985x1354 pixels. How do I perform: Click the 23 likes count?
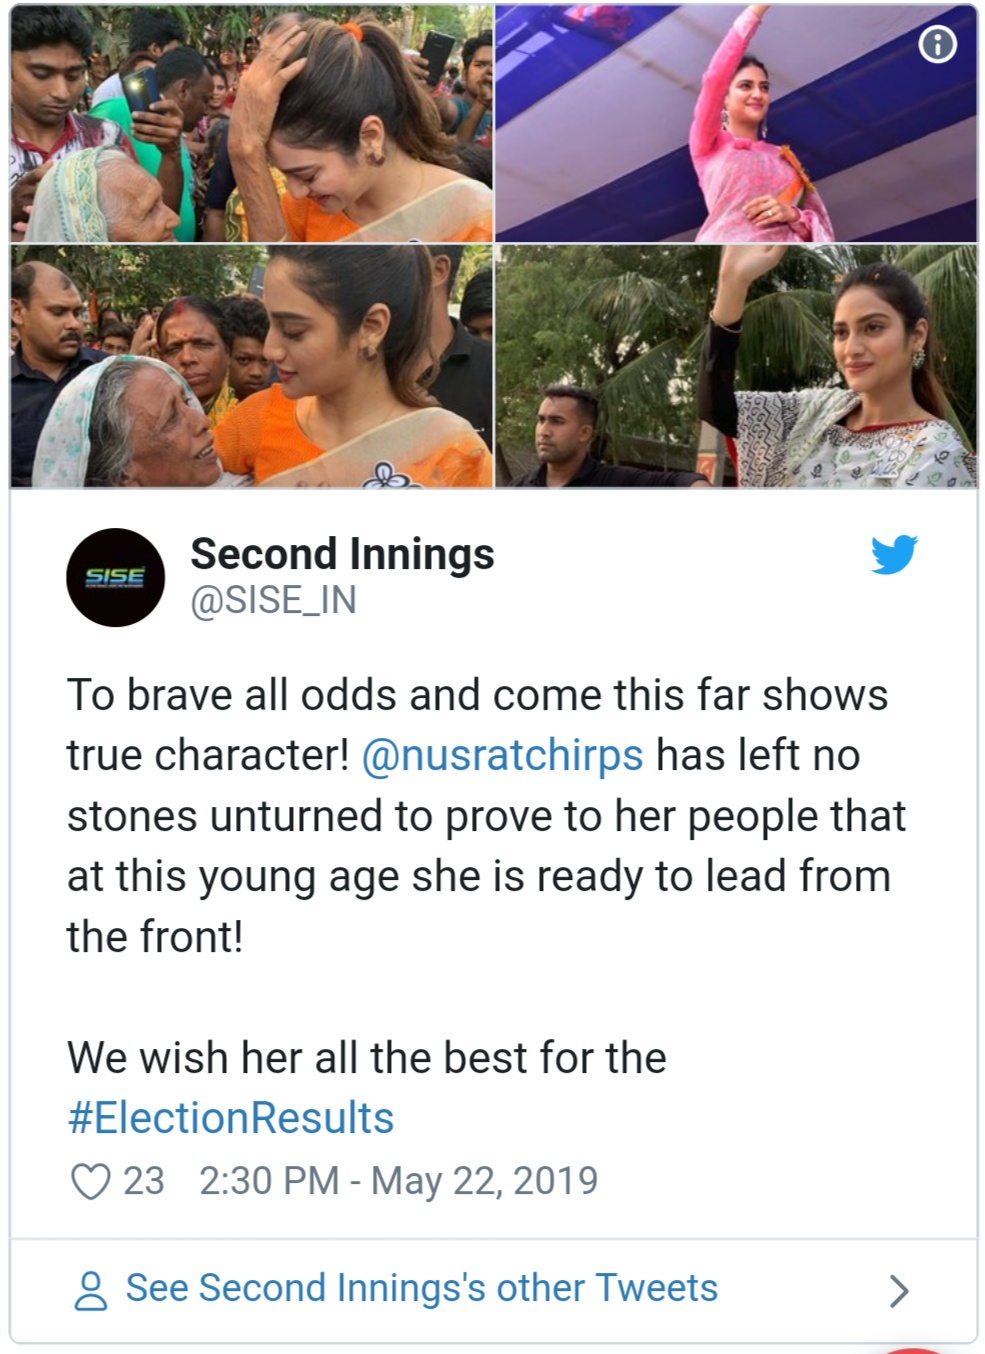click(x=144, y=1181)
